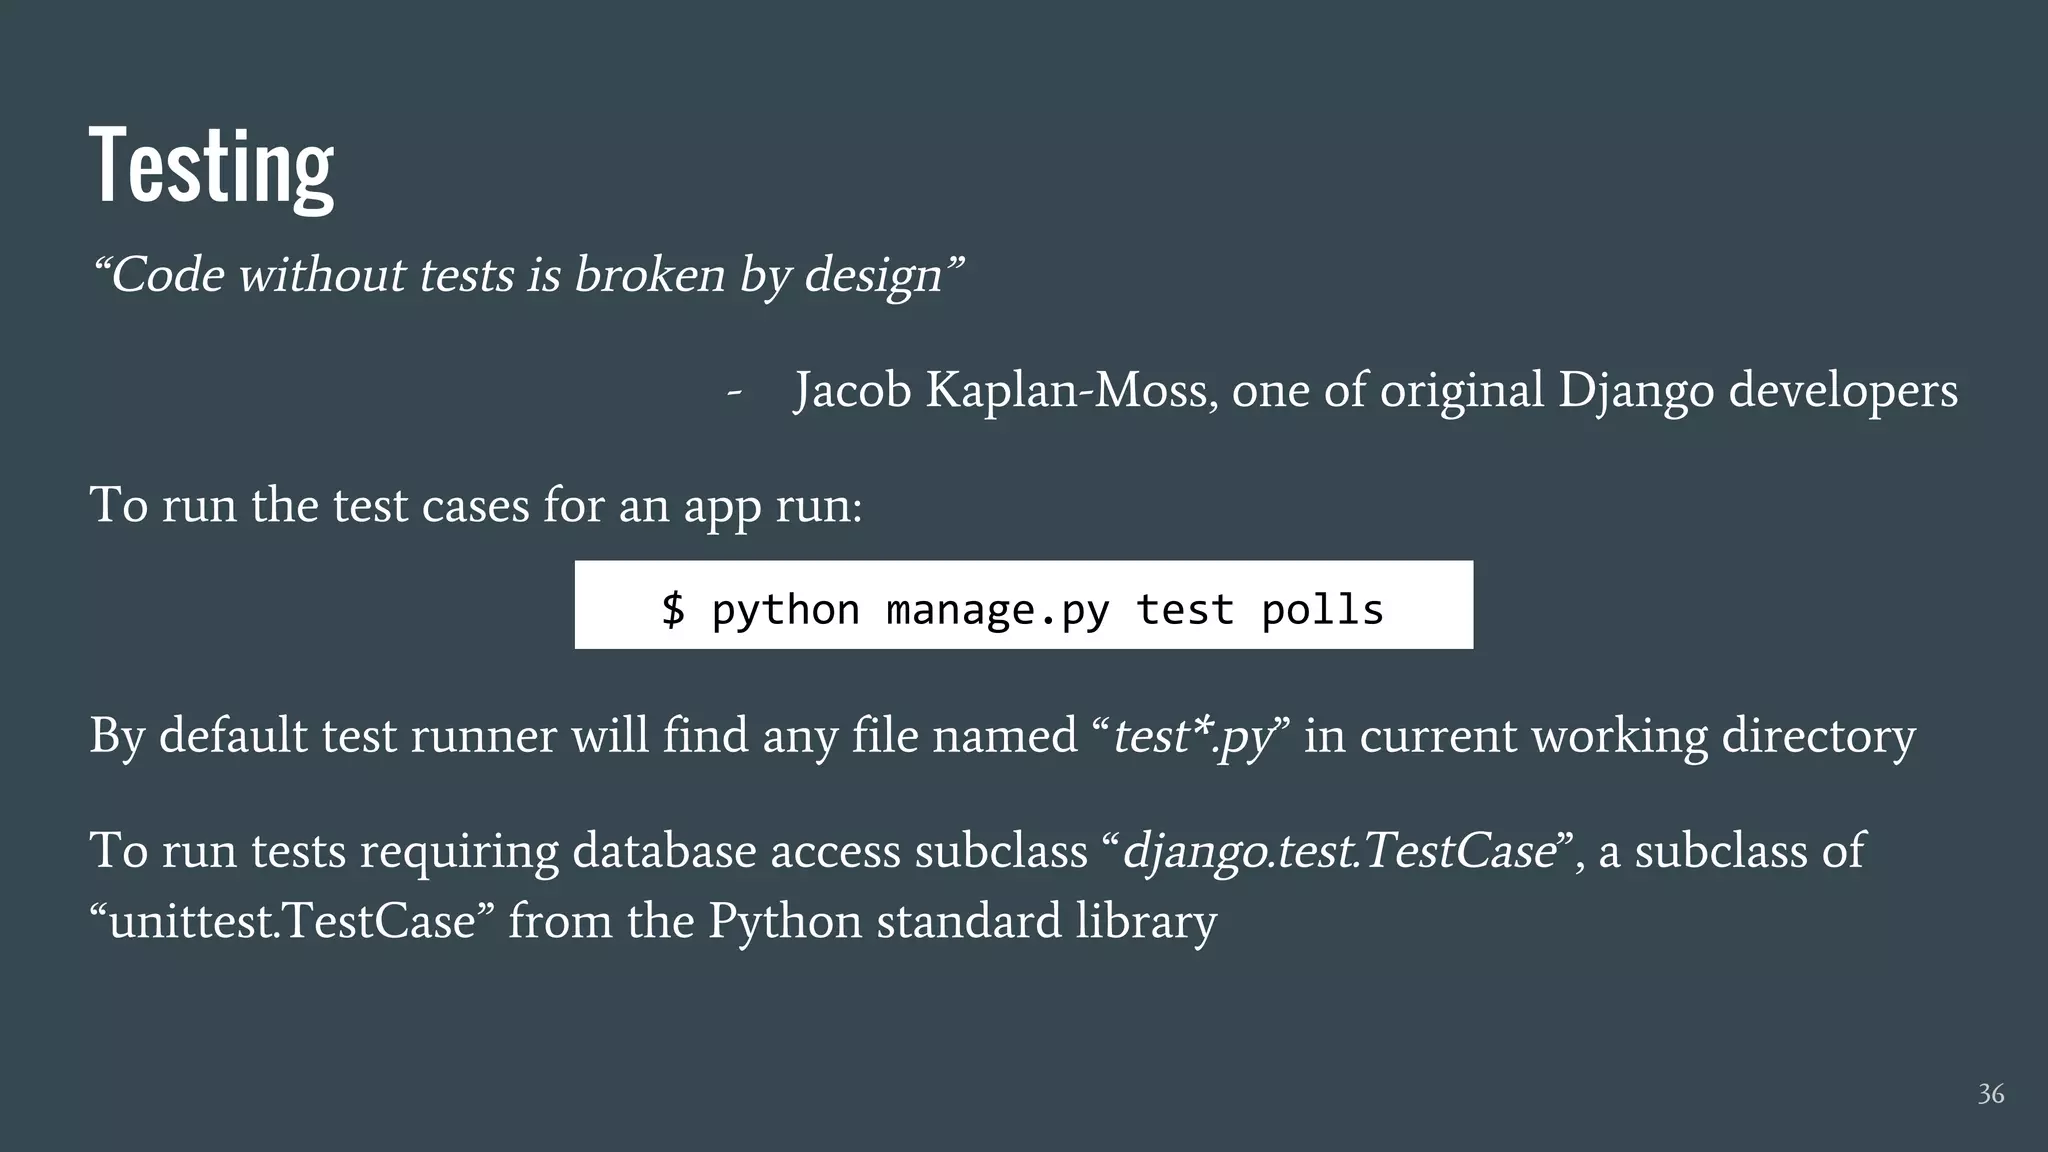Click the "To run the test cases" sentence

(x=476, y=505)
